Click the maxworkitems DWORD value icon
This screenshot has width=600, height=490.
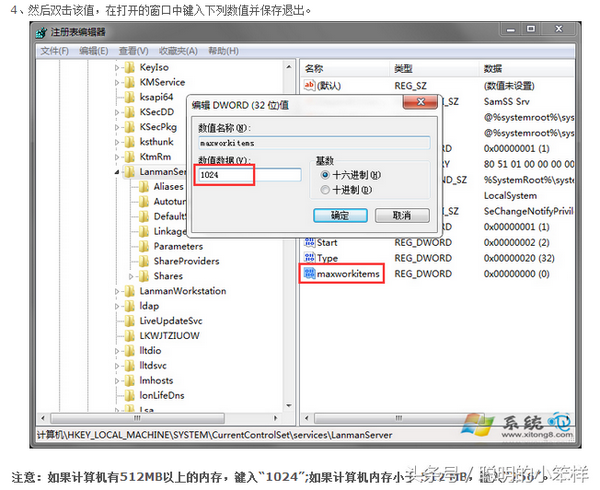click(x=309, y=273)
